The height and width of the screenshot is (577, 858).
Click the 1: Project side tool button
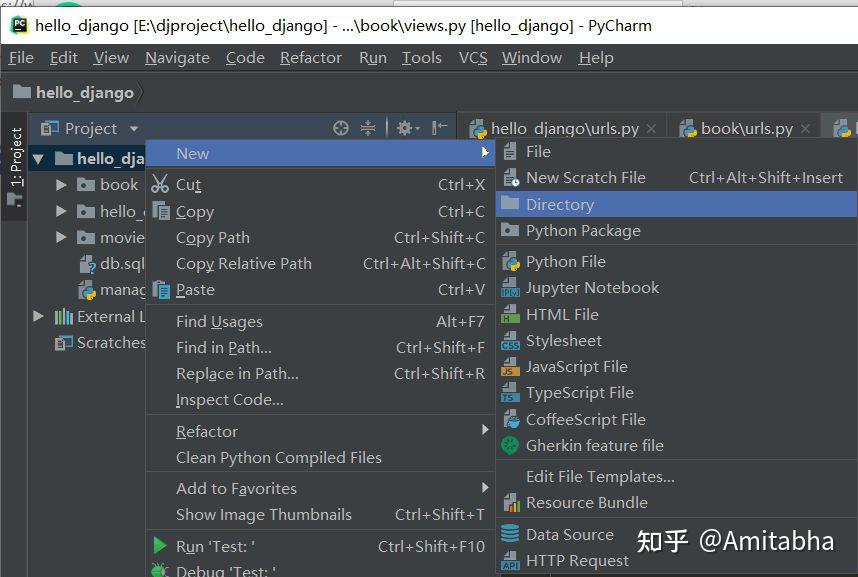[x=16, y=166]
